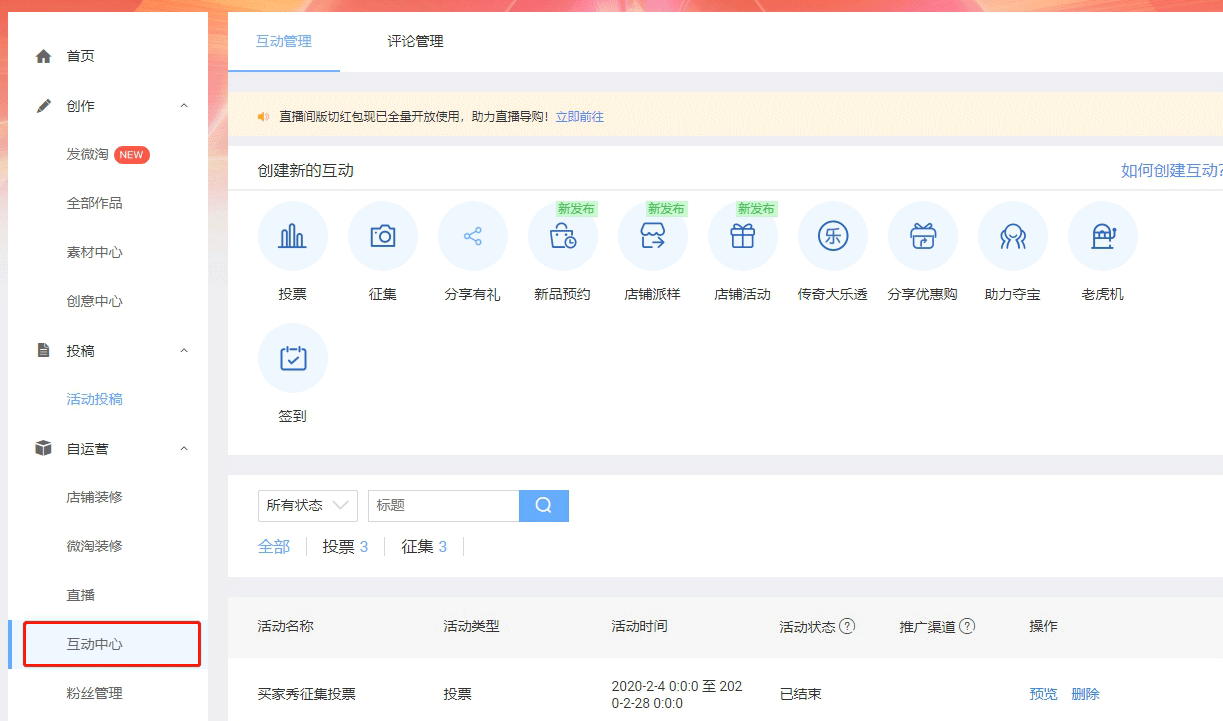Click the 助力夺宝 icon
The width and height of the screenshot is (1223, 721).
point(1012,237)
